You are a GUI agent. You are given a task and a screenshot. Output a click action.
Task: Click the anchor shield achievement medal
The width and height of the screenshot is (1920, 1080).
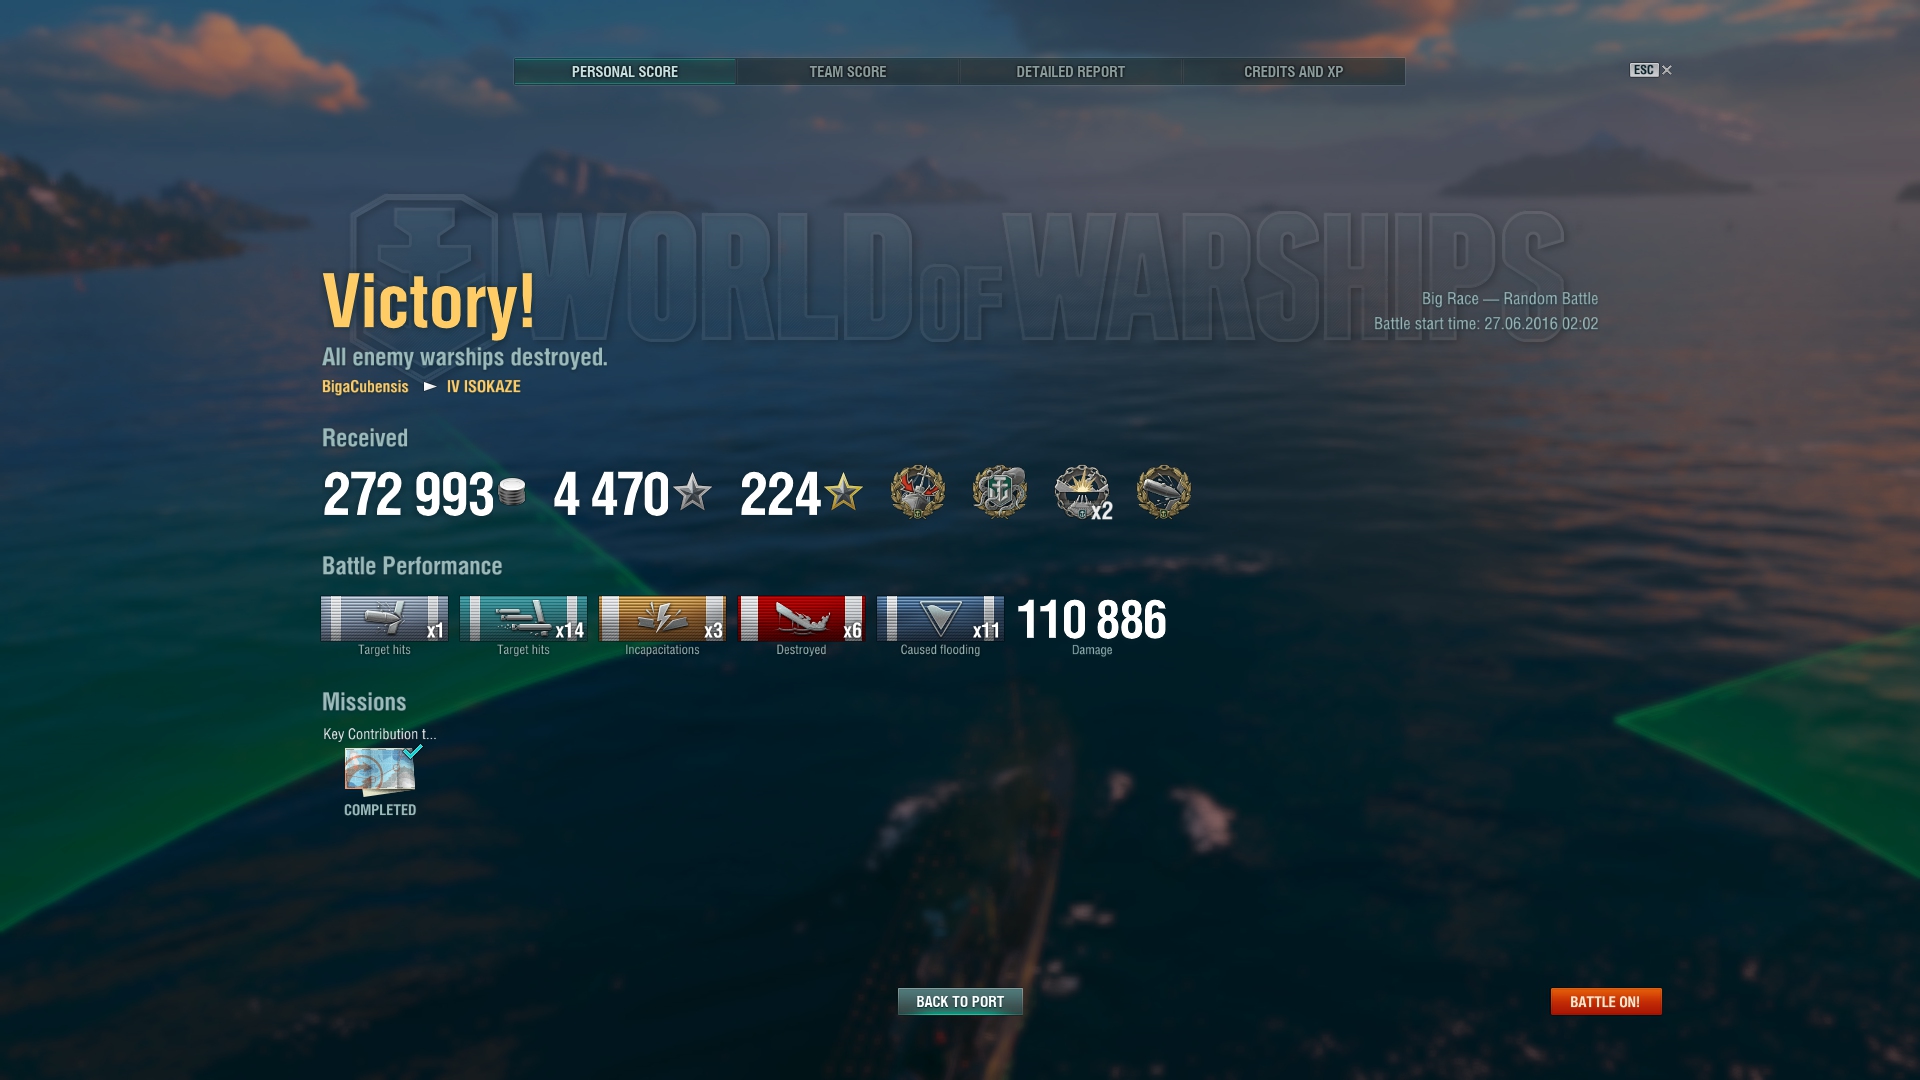click(x=1000, y=492)
